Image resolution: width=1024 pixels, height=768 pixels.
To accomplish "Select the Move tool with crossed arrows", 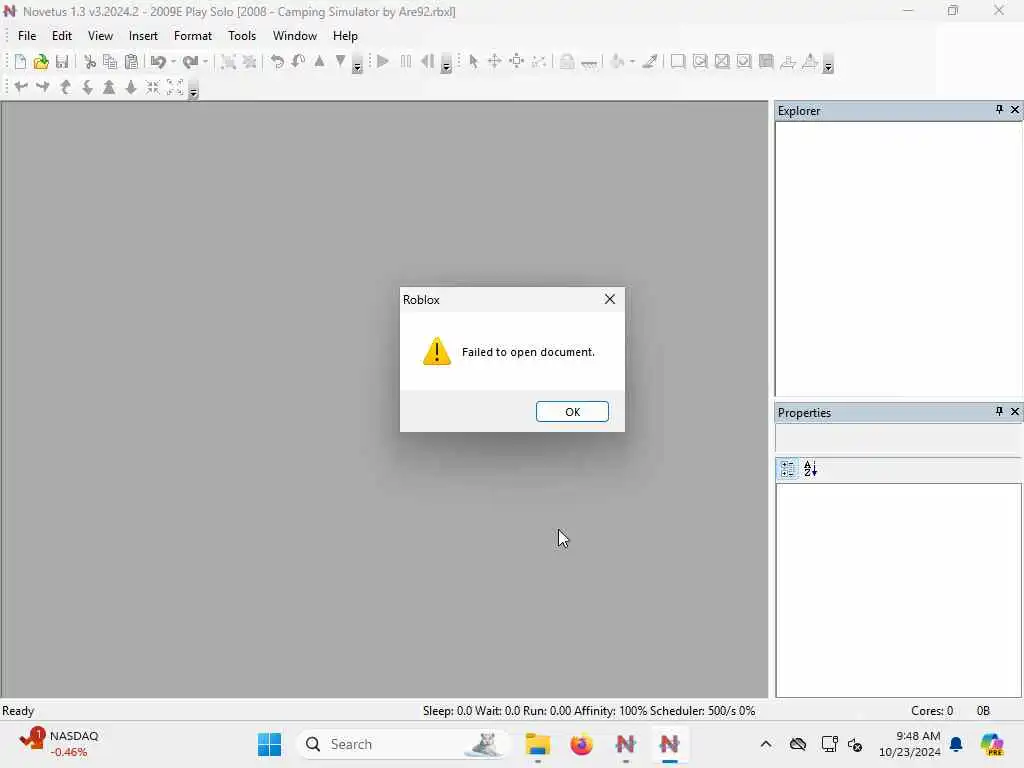I will click(494, 62).
